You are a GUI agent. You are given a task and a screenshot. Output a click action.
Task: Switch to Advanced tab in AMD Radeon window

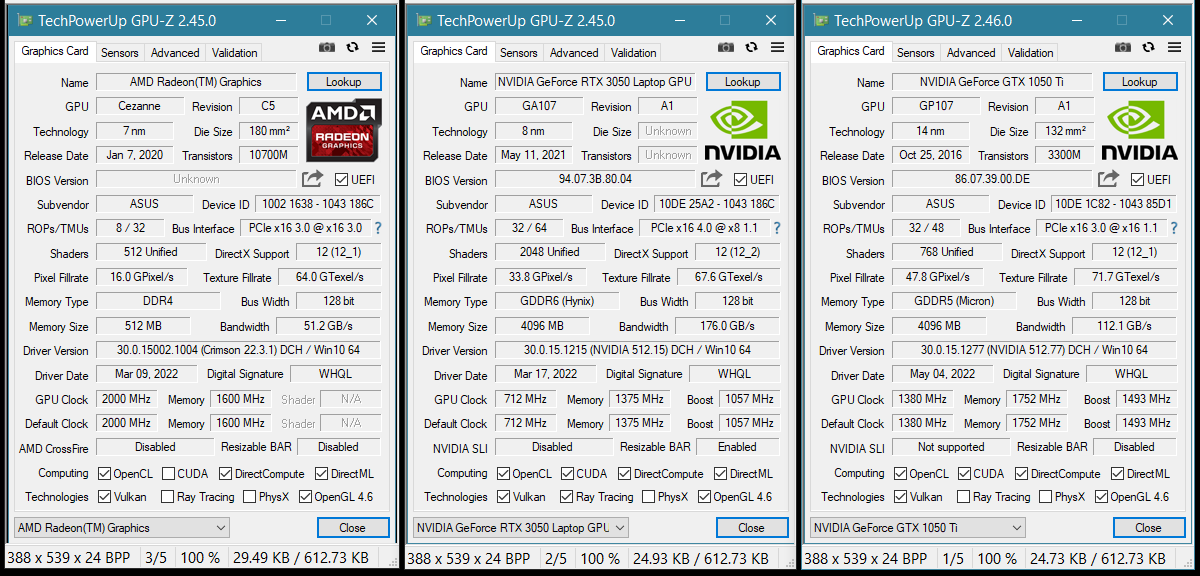(x=175, y=53)
